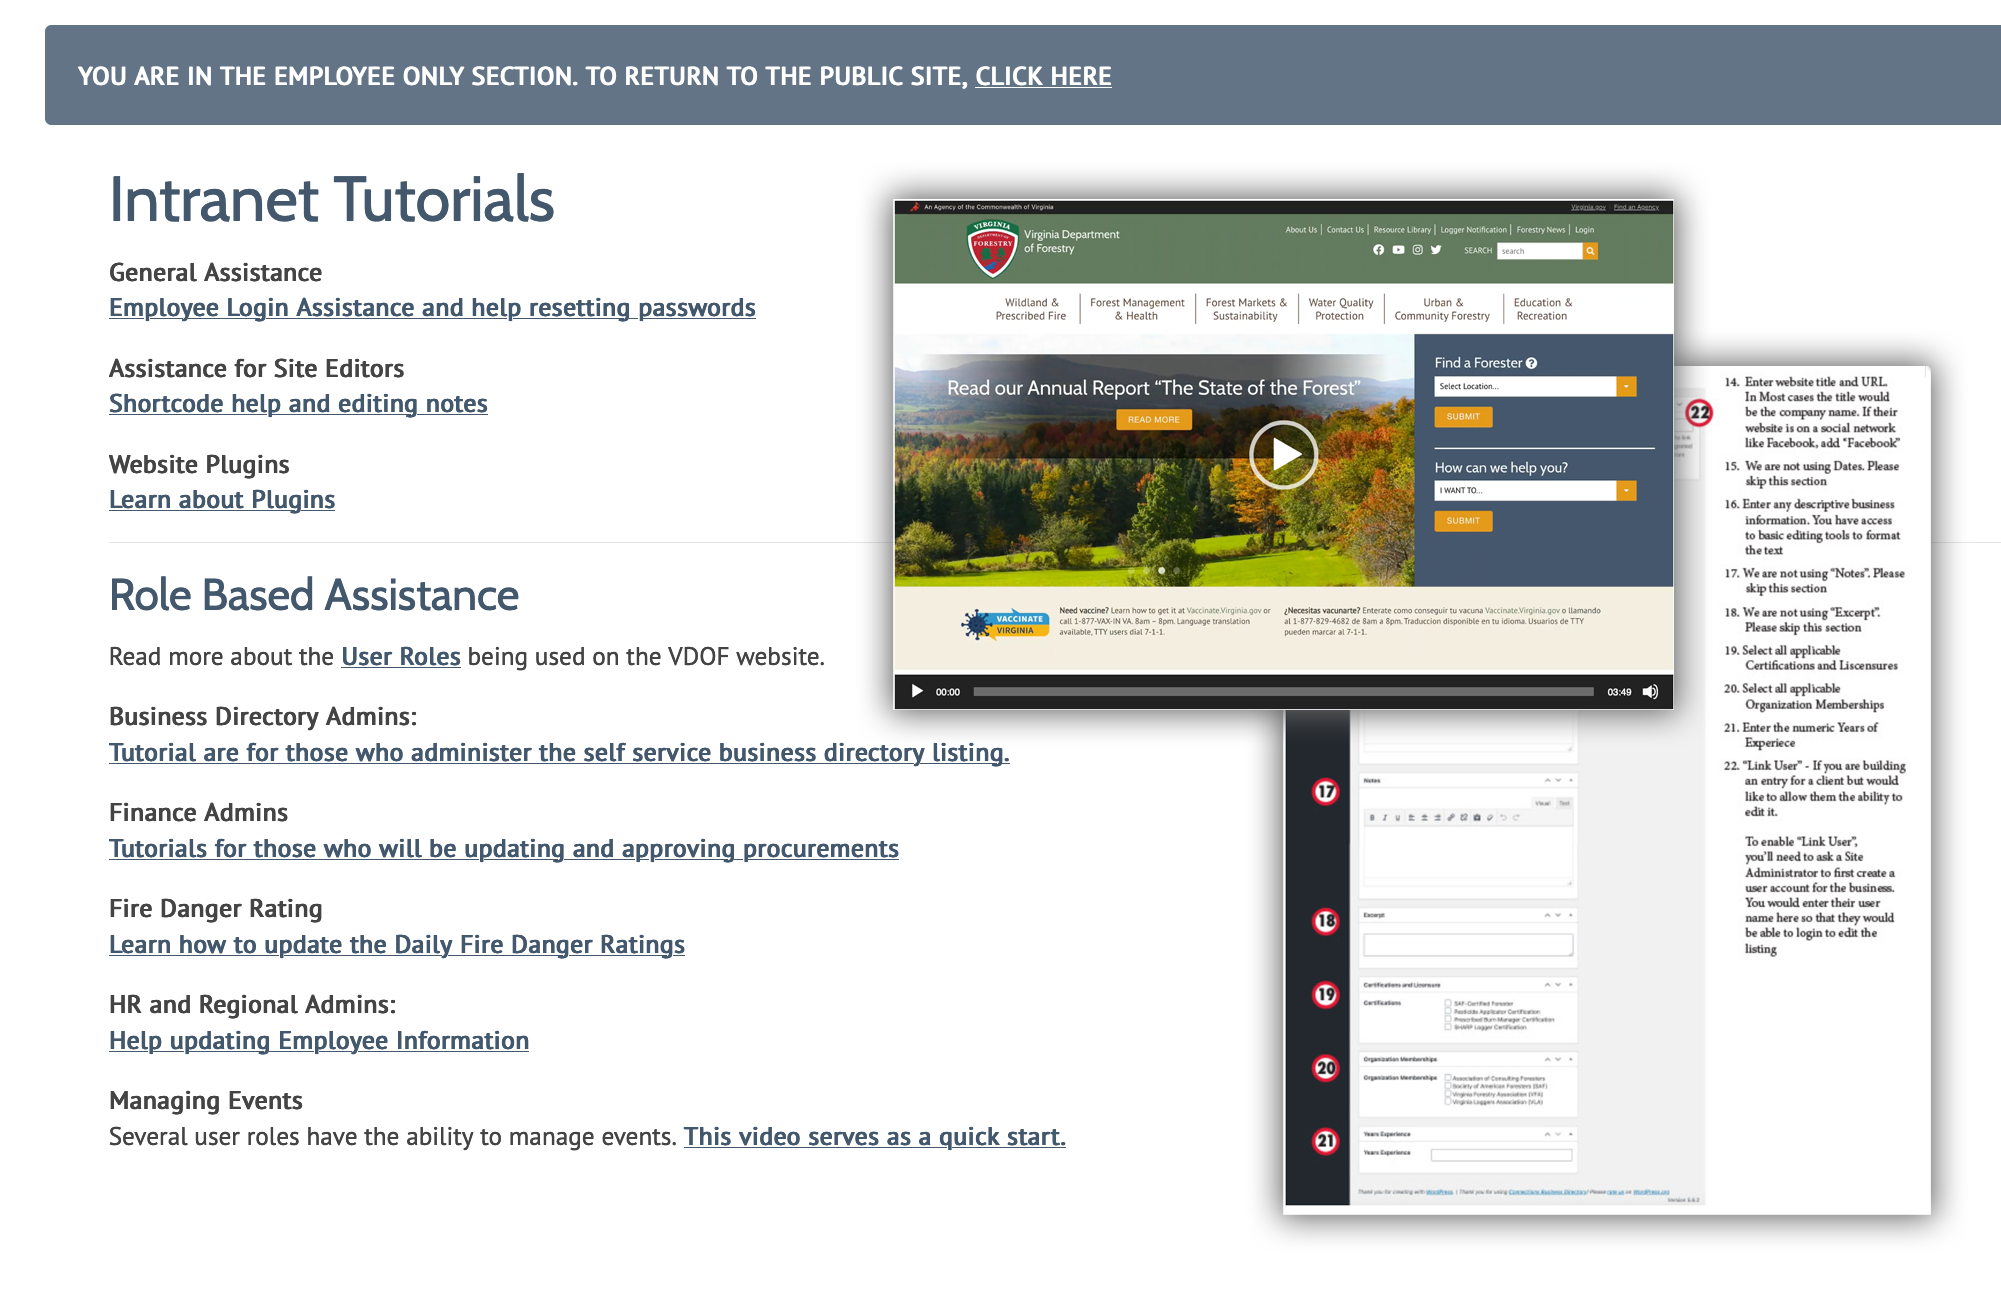Open the Water Quality Protection menu item
The width and height of the screenshot is (2001, 1299).
1340,309
